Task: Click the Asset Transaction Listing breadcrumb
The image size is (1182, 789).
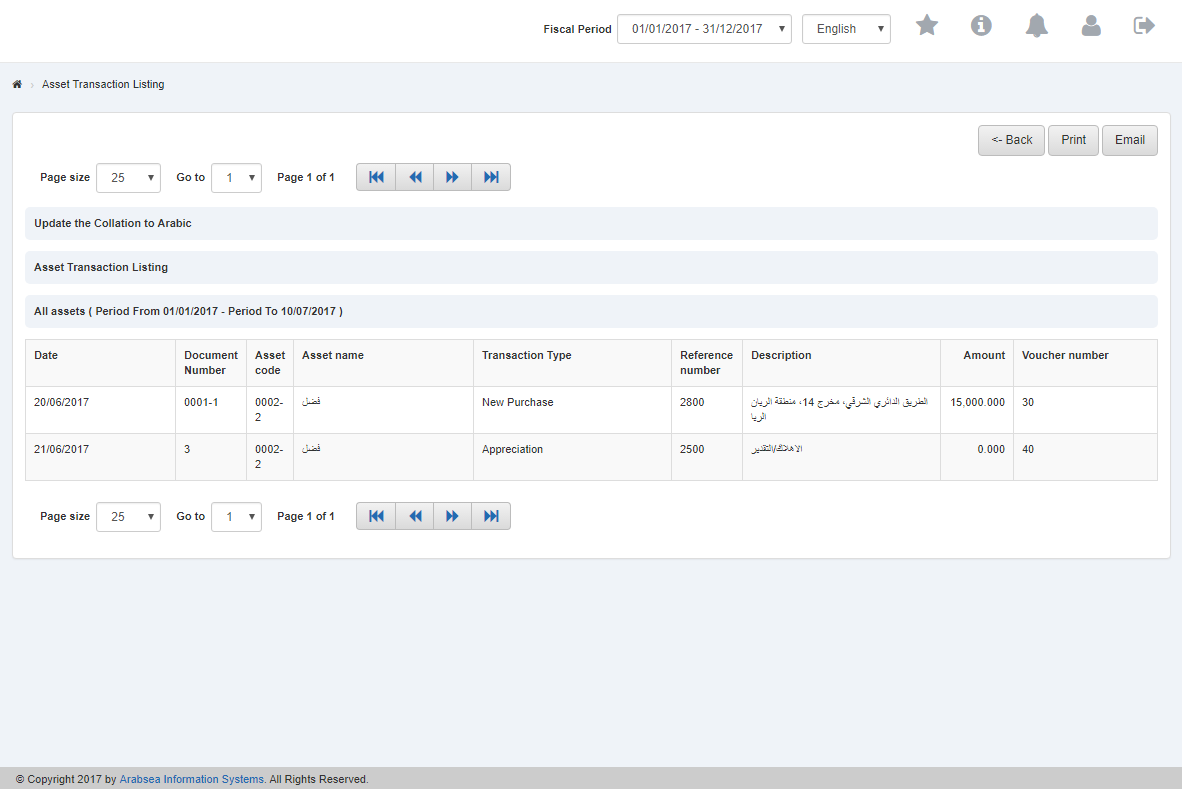Action: point(103,84)
